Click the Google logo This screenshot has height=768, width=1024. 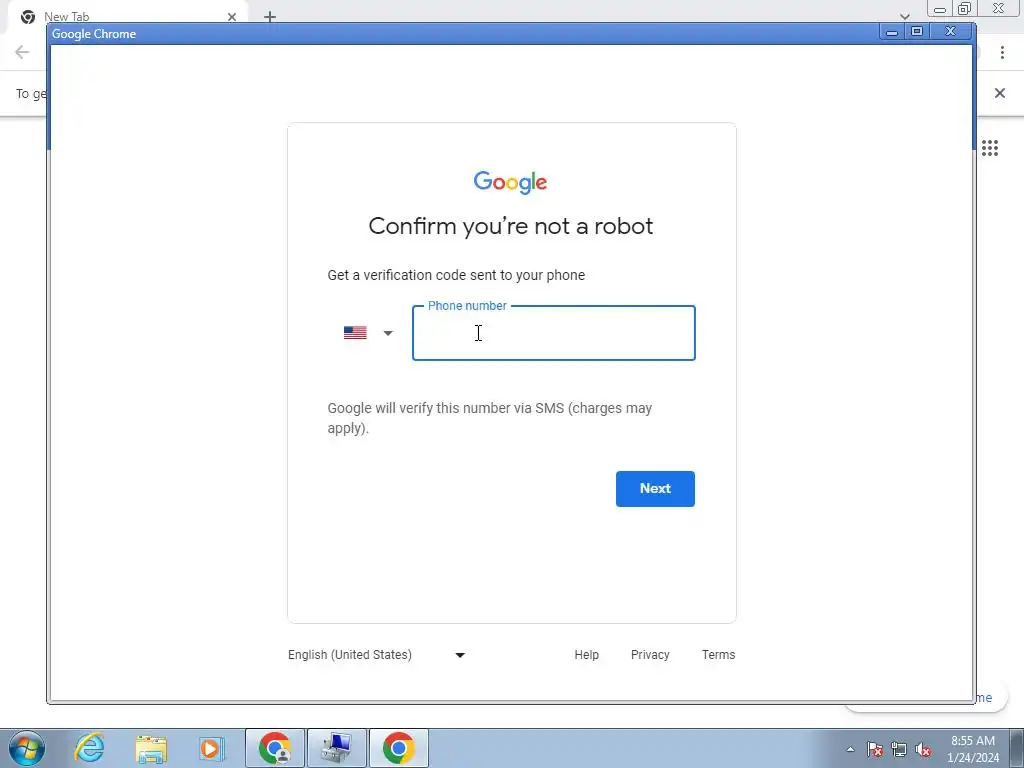point(511,182)
